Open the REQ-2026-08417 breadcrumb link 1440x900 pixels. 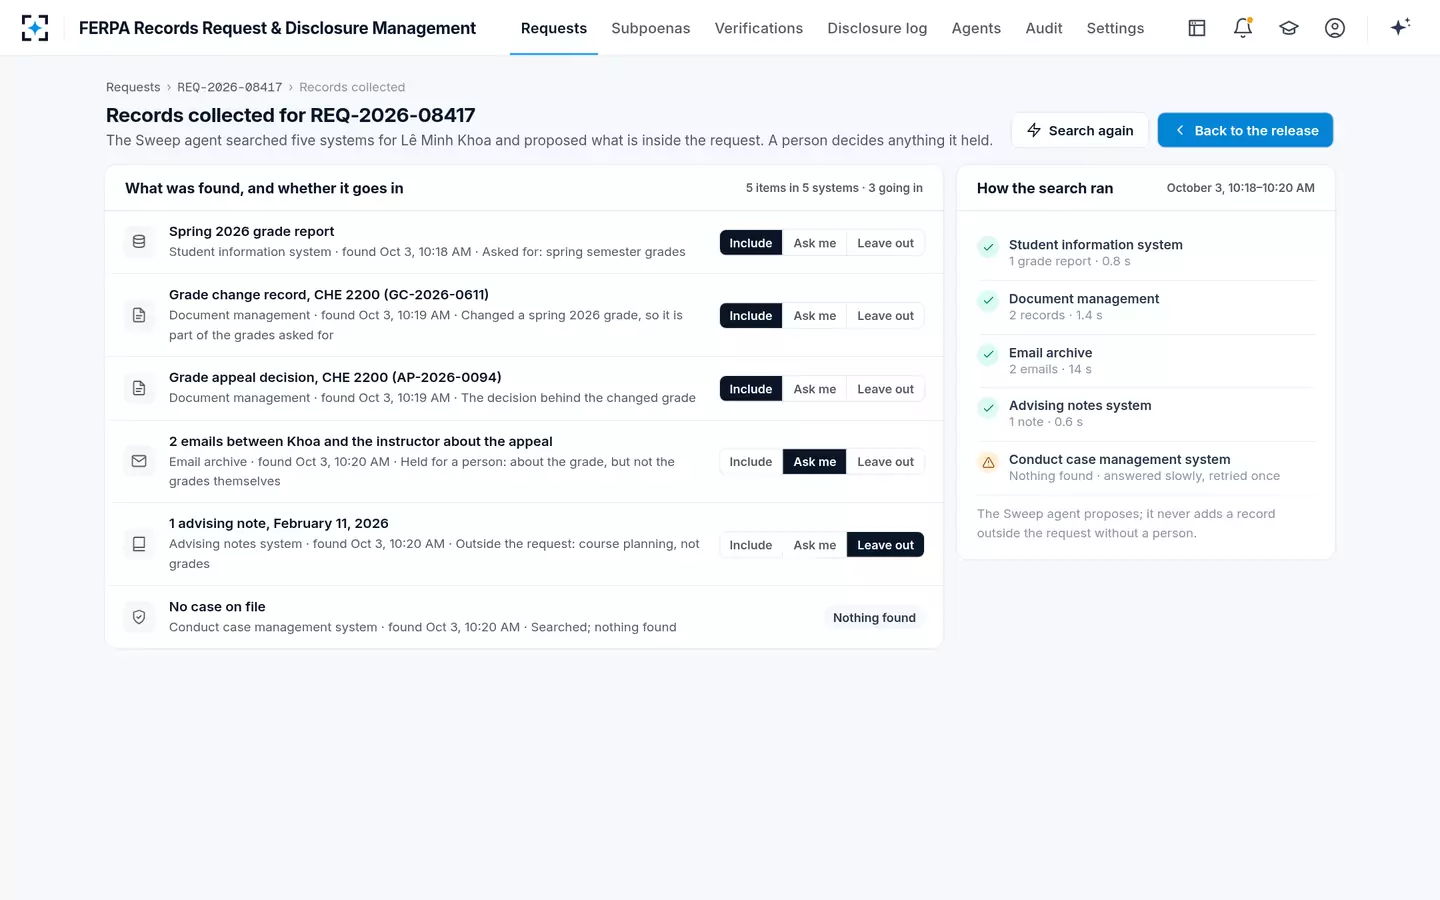click(230, 87)
